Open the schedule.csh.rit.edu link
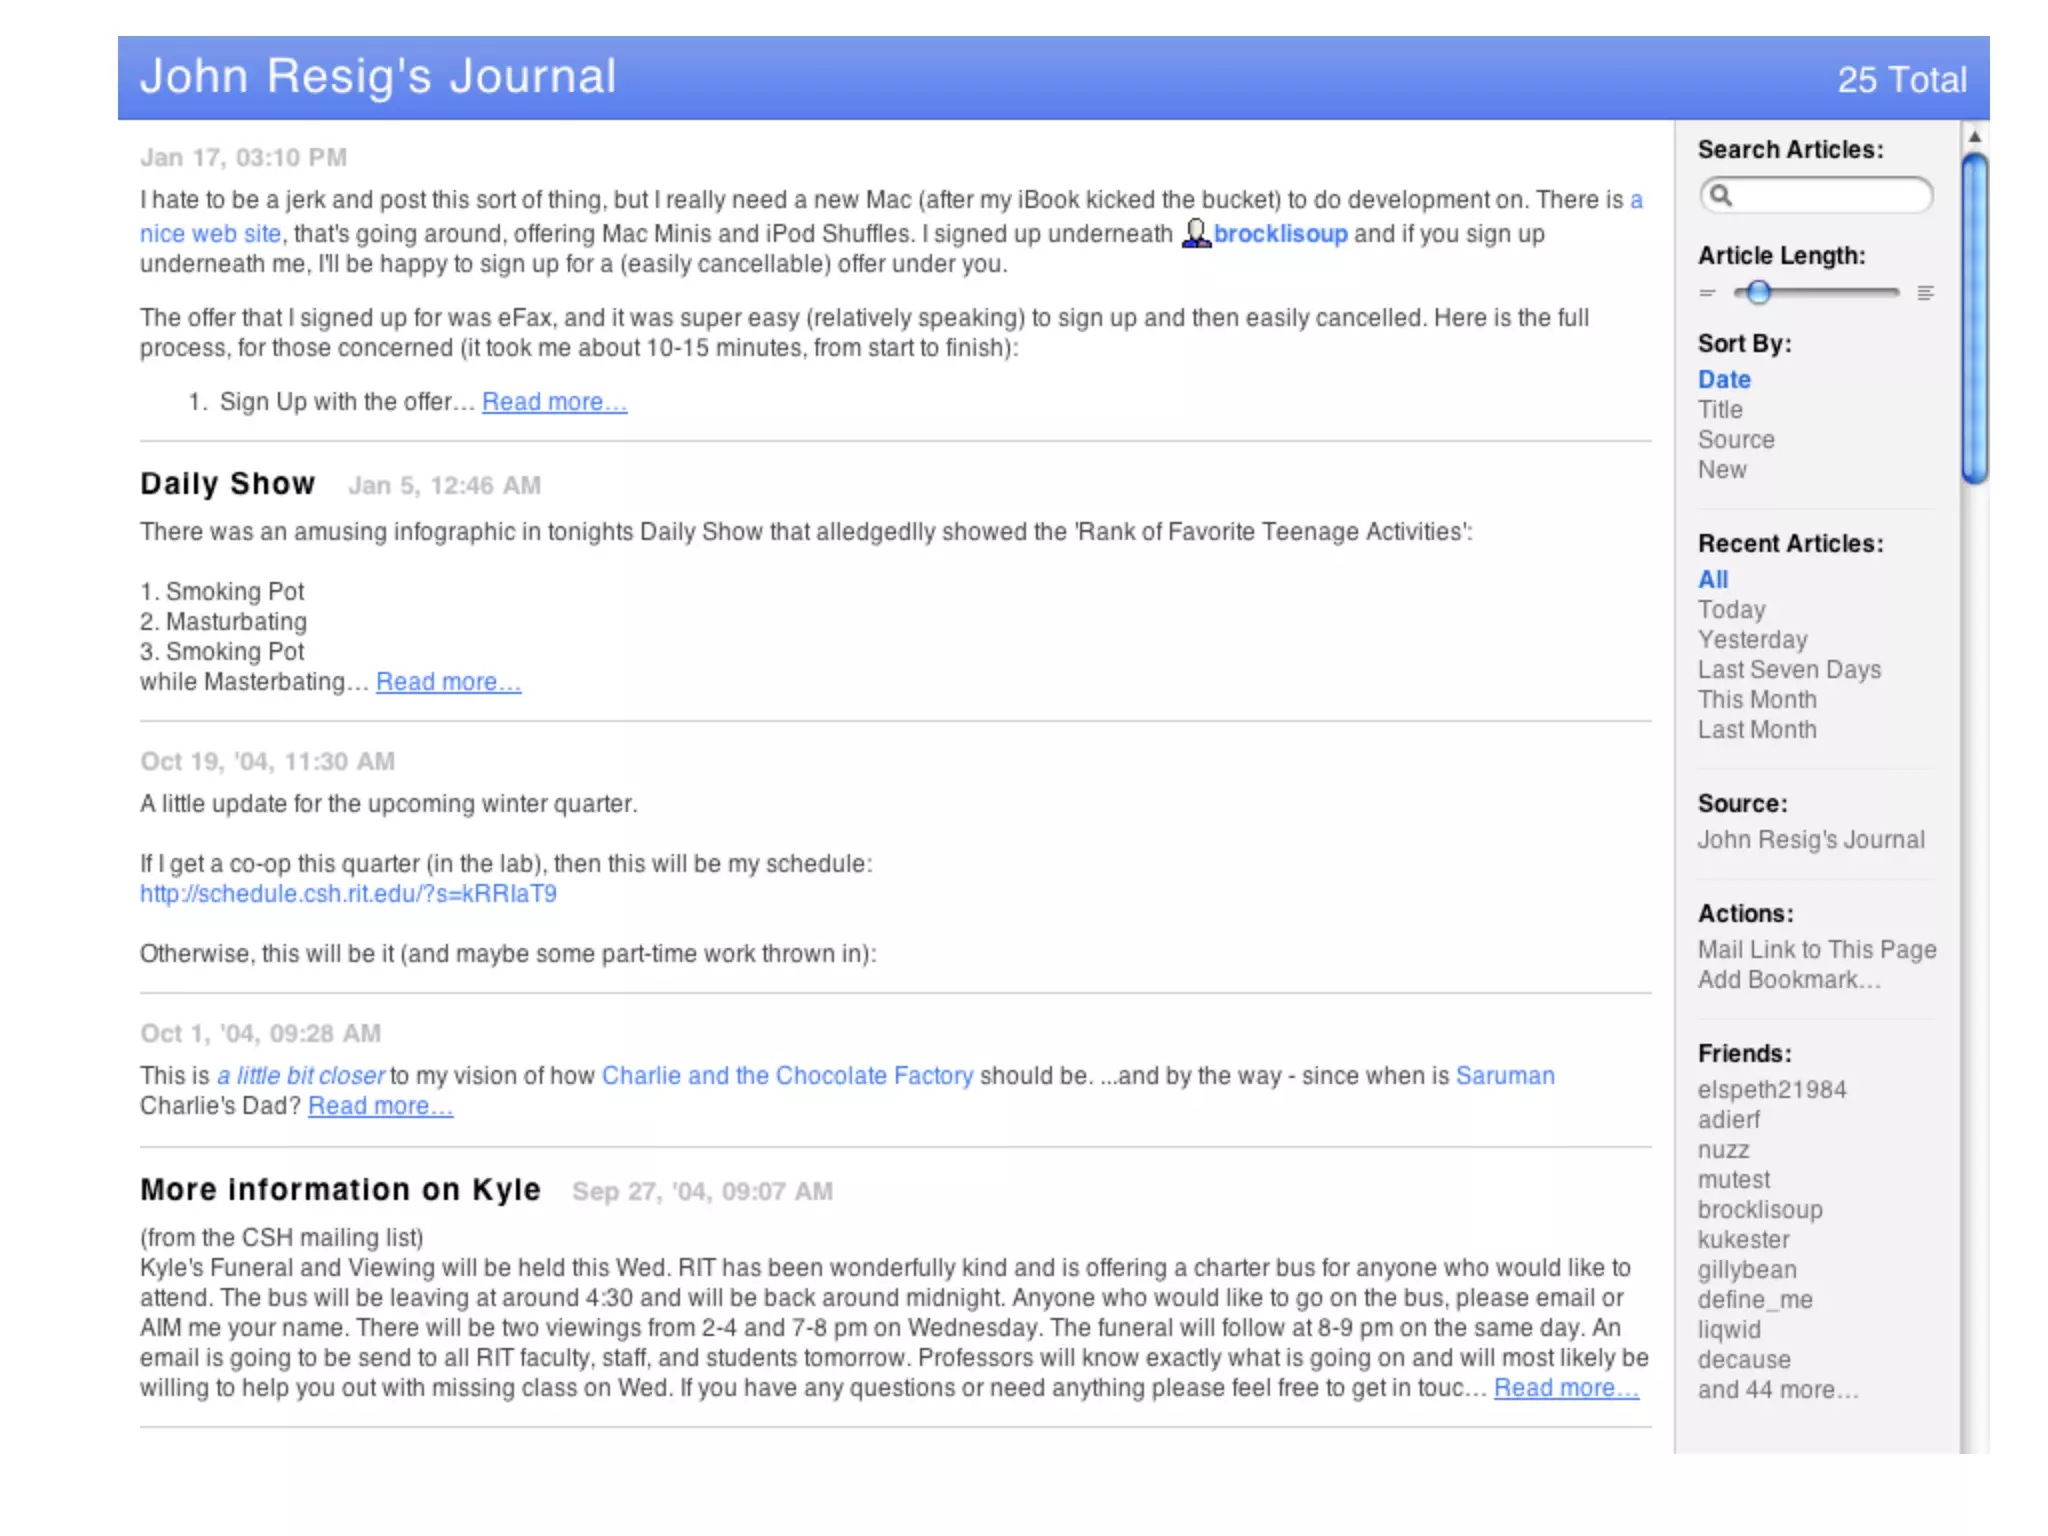 click(348, 894)
